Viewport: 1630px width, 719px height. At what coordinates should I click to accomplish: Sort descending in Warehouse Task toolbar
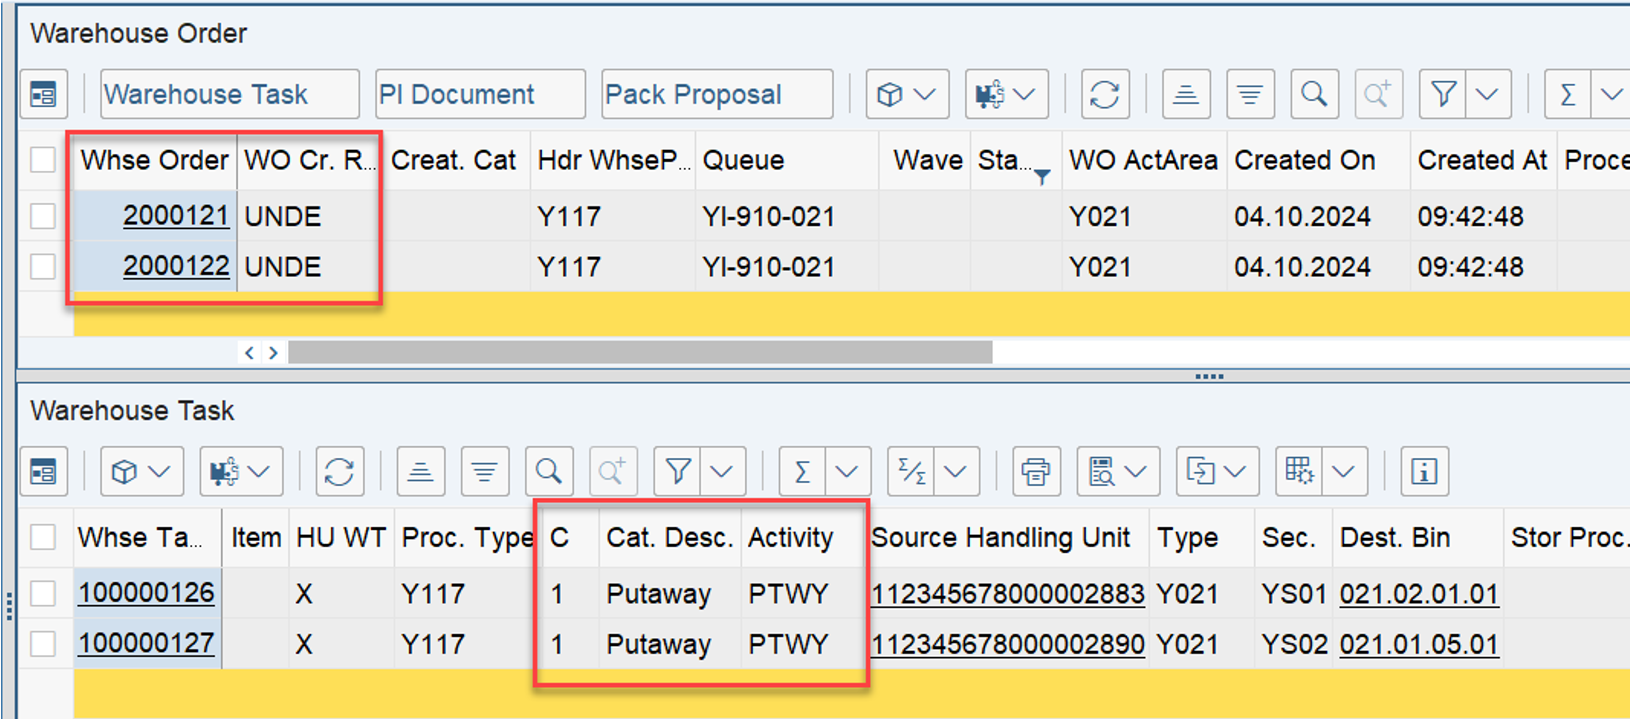coord(485,472)
